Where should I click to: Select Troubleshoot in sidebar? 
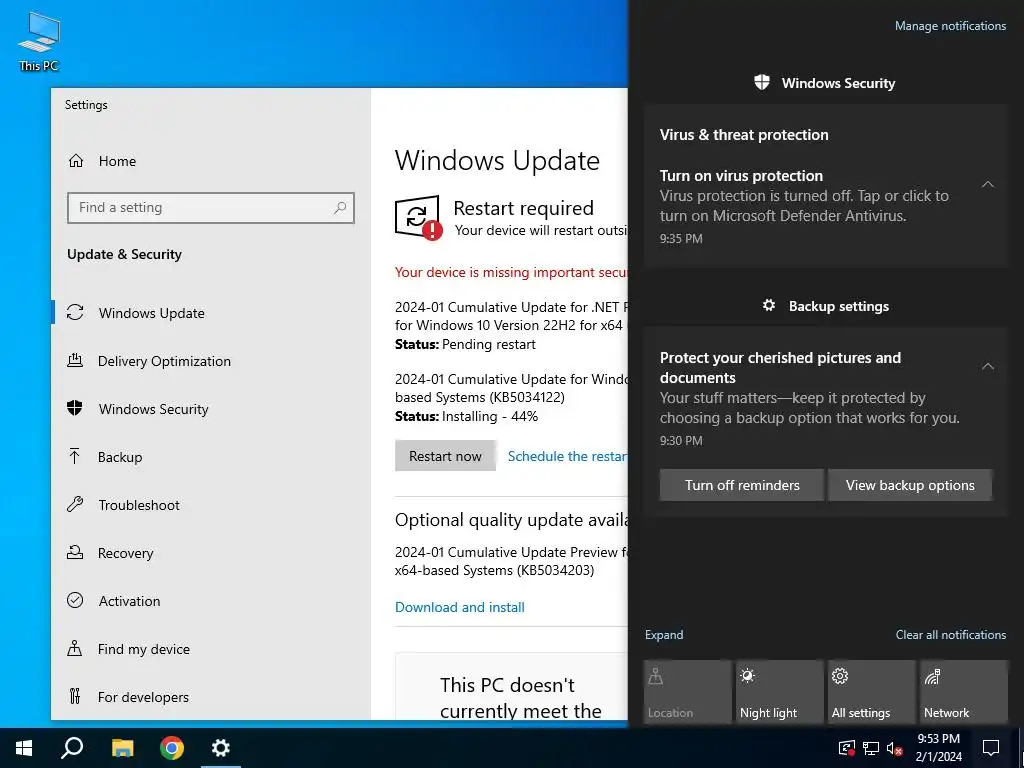pos(210,504)
